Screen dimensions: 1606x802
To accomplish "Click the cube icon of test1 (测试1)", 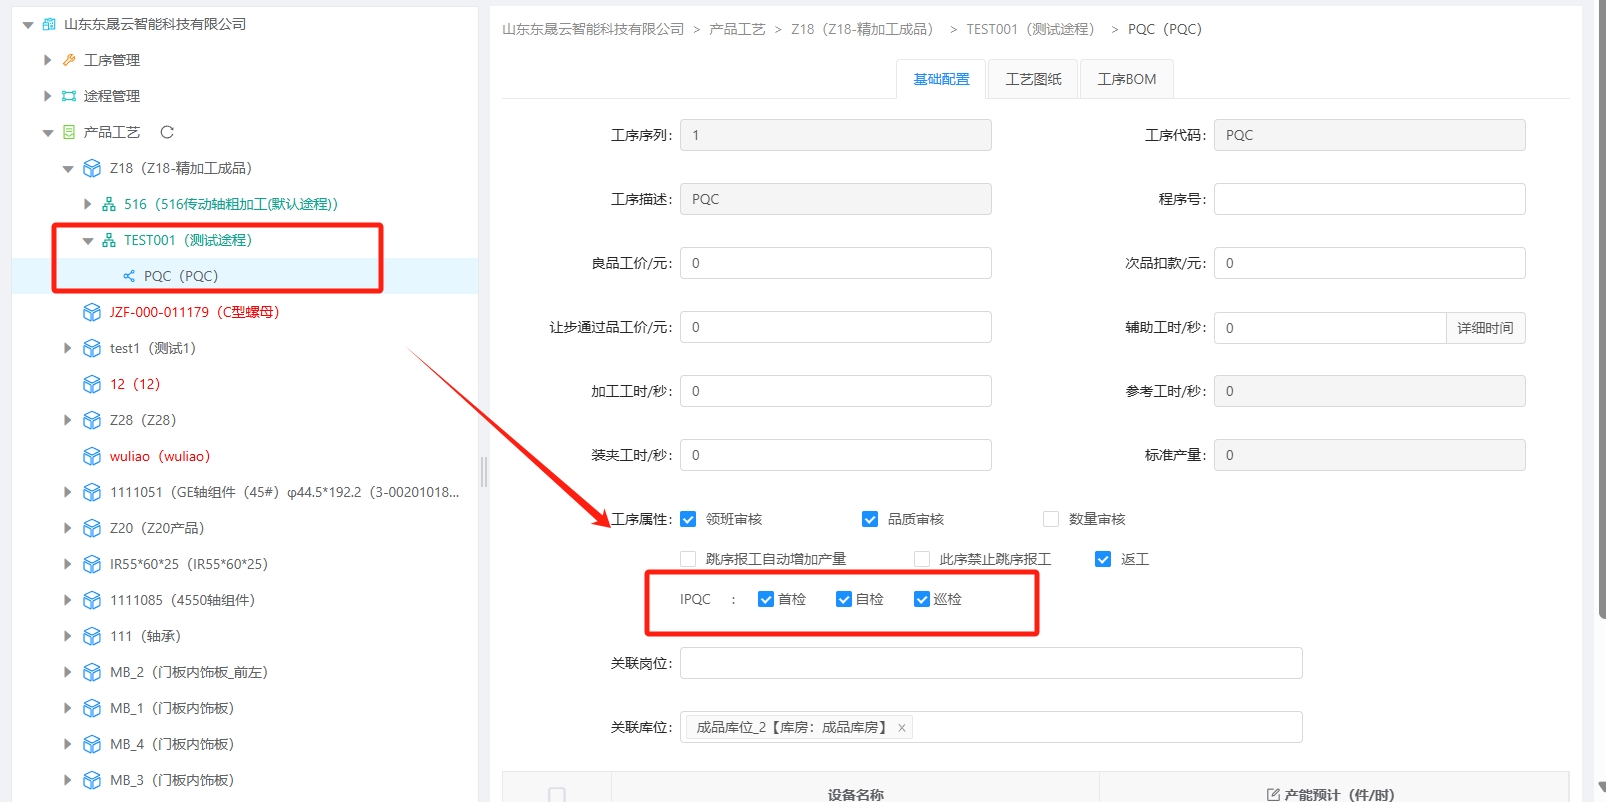I will tap(92, 348).
